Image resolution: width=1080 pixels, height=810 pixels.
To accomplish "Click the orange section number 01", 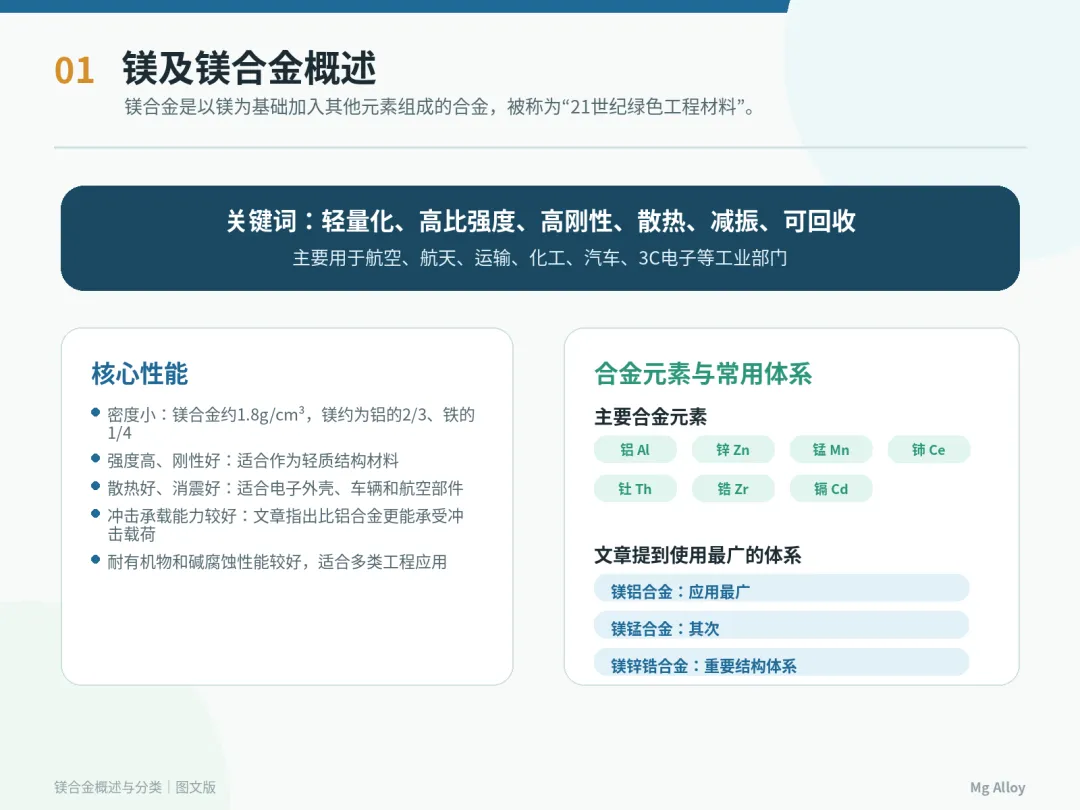I will [x=74, y=71].
